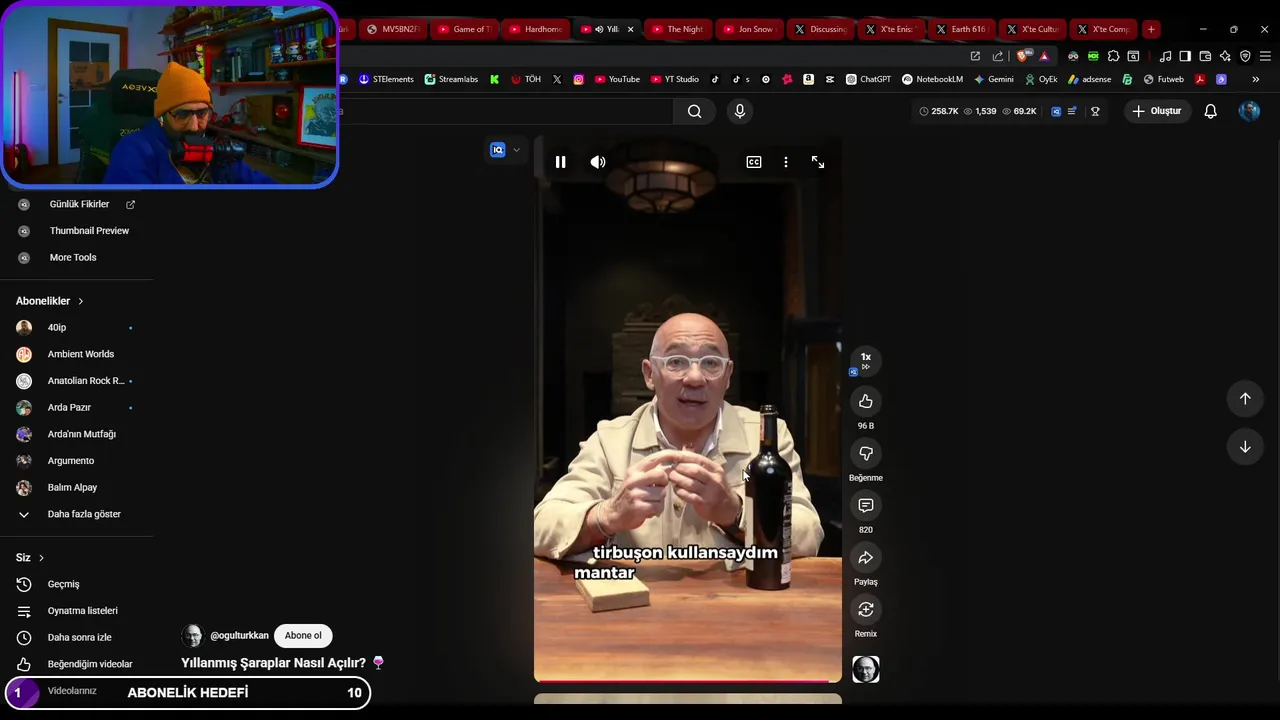Expand the Siz section
This screenshot has width=1280, height=720.
click(30, 558)
